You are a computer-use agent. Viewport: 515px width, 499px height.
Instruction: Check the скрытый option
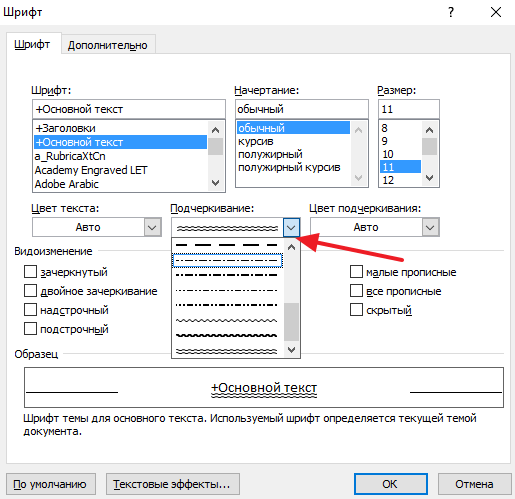click(x=356, y=310)
